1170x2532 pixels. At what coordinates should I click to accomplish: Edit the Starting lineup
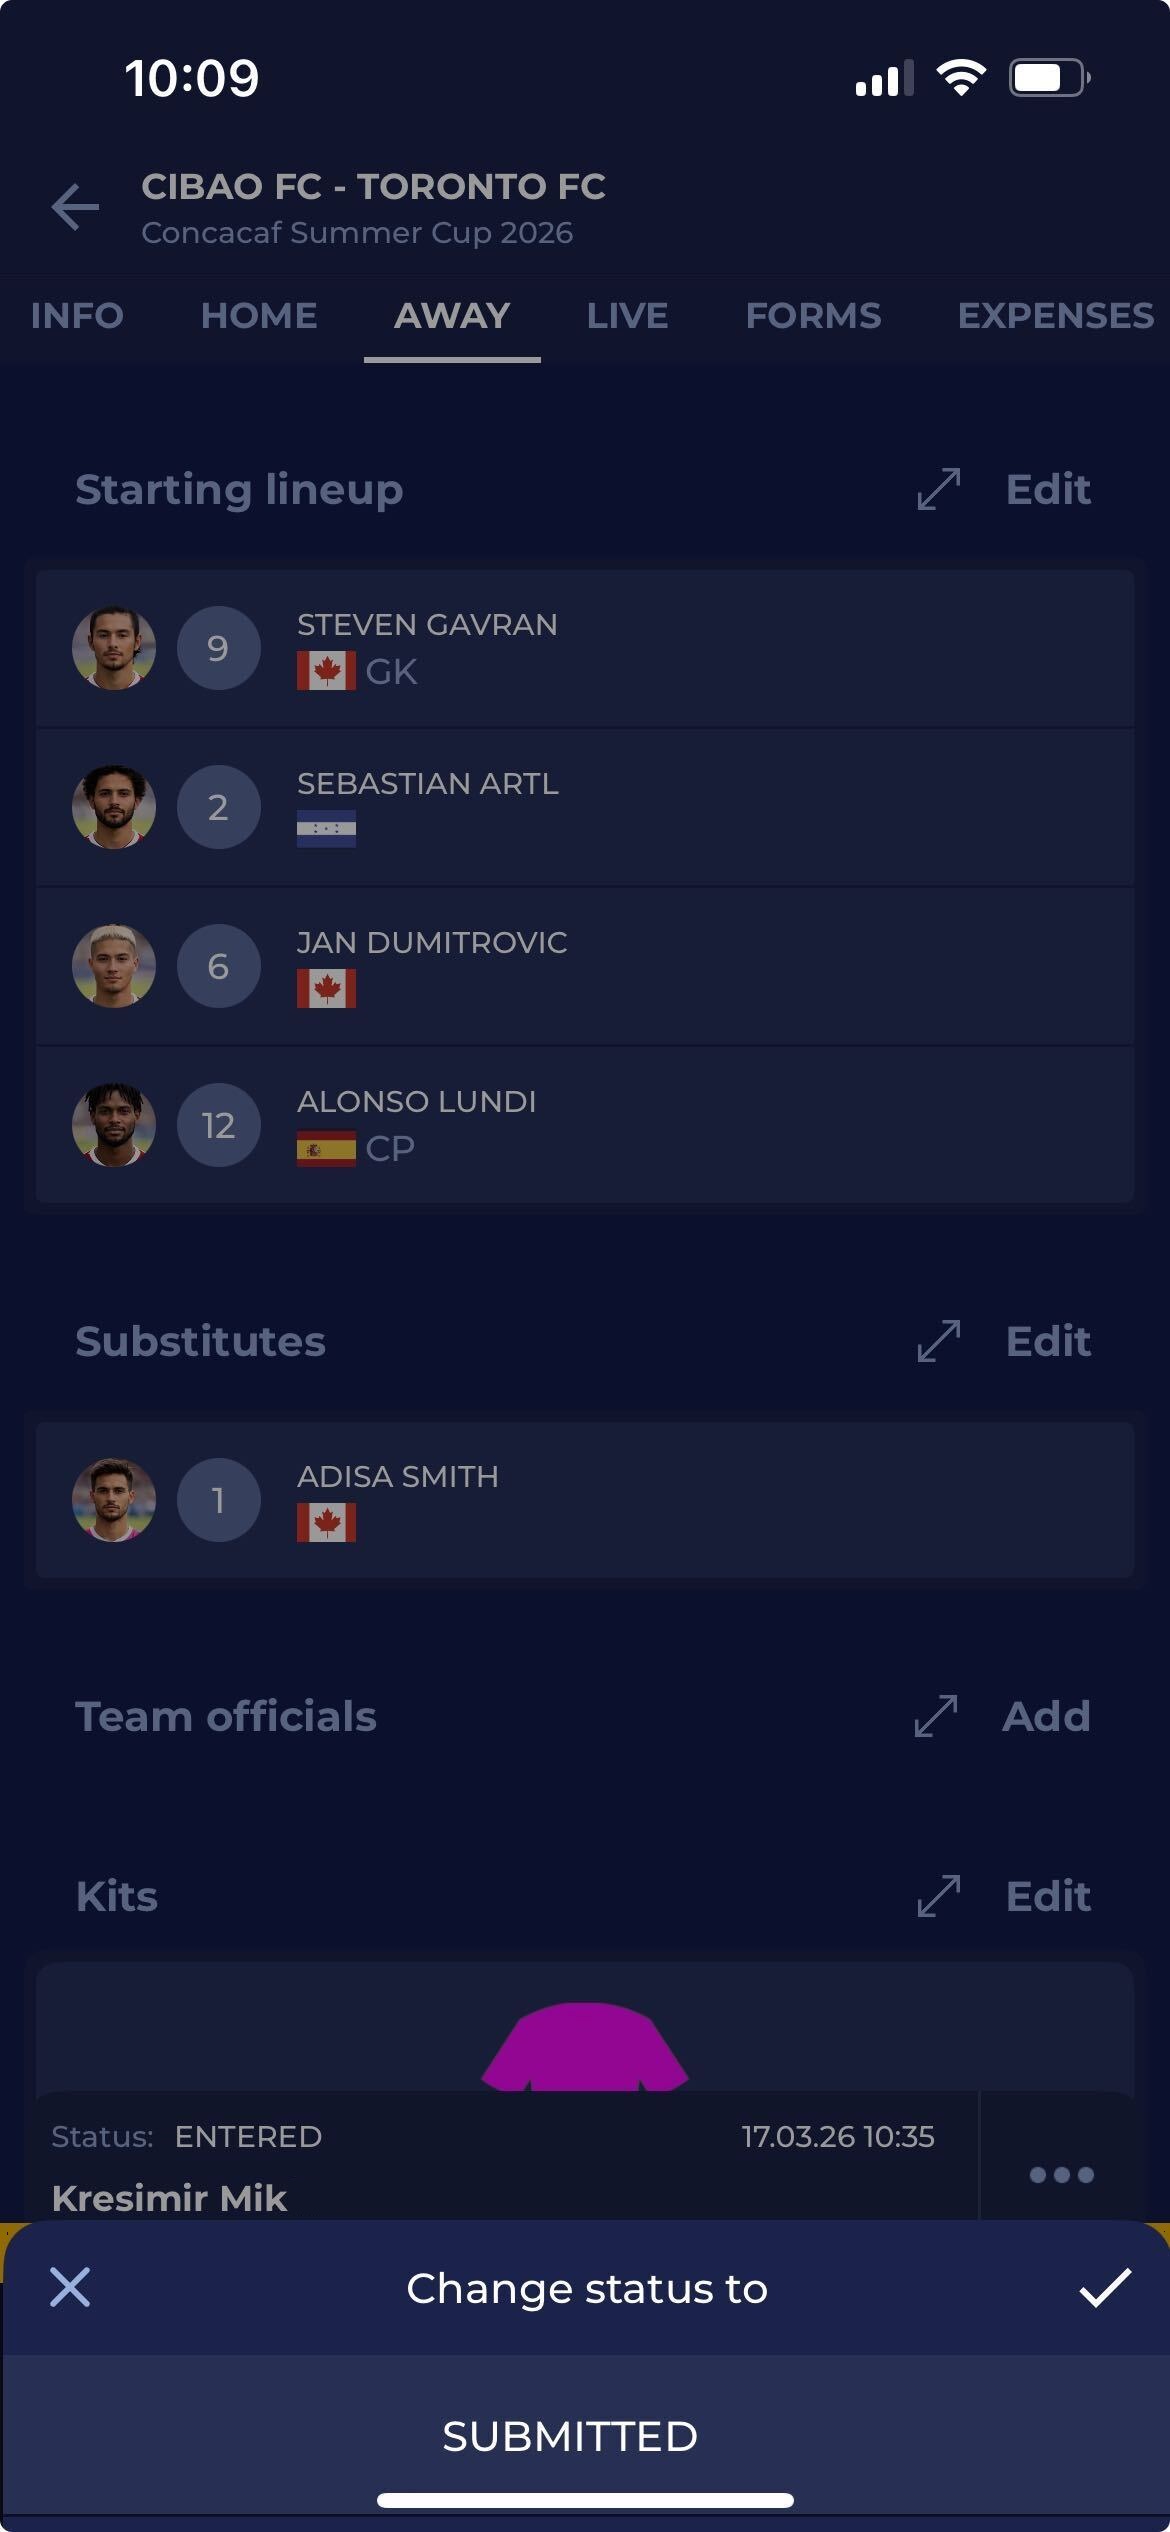1048,490
